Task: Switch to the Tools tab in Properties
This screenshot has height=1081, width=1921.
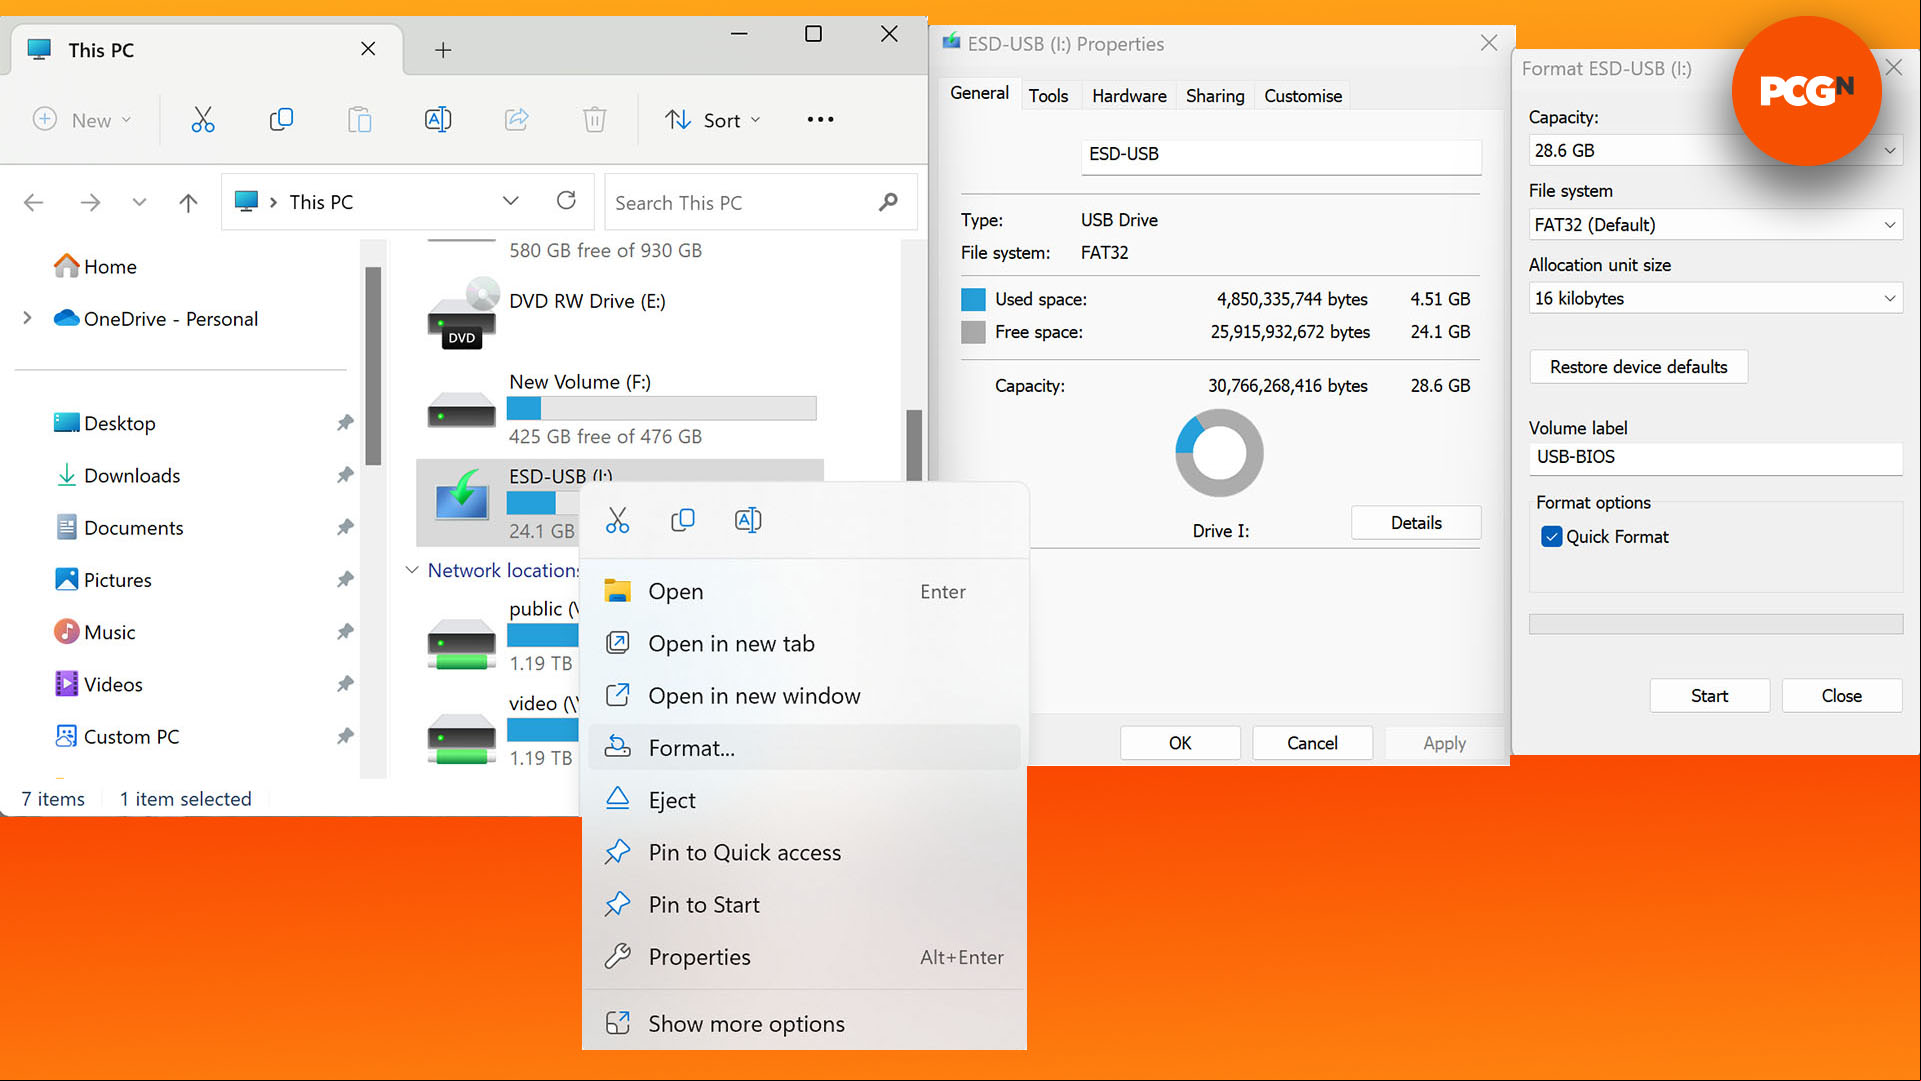Action: [x=1048, y=96]
